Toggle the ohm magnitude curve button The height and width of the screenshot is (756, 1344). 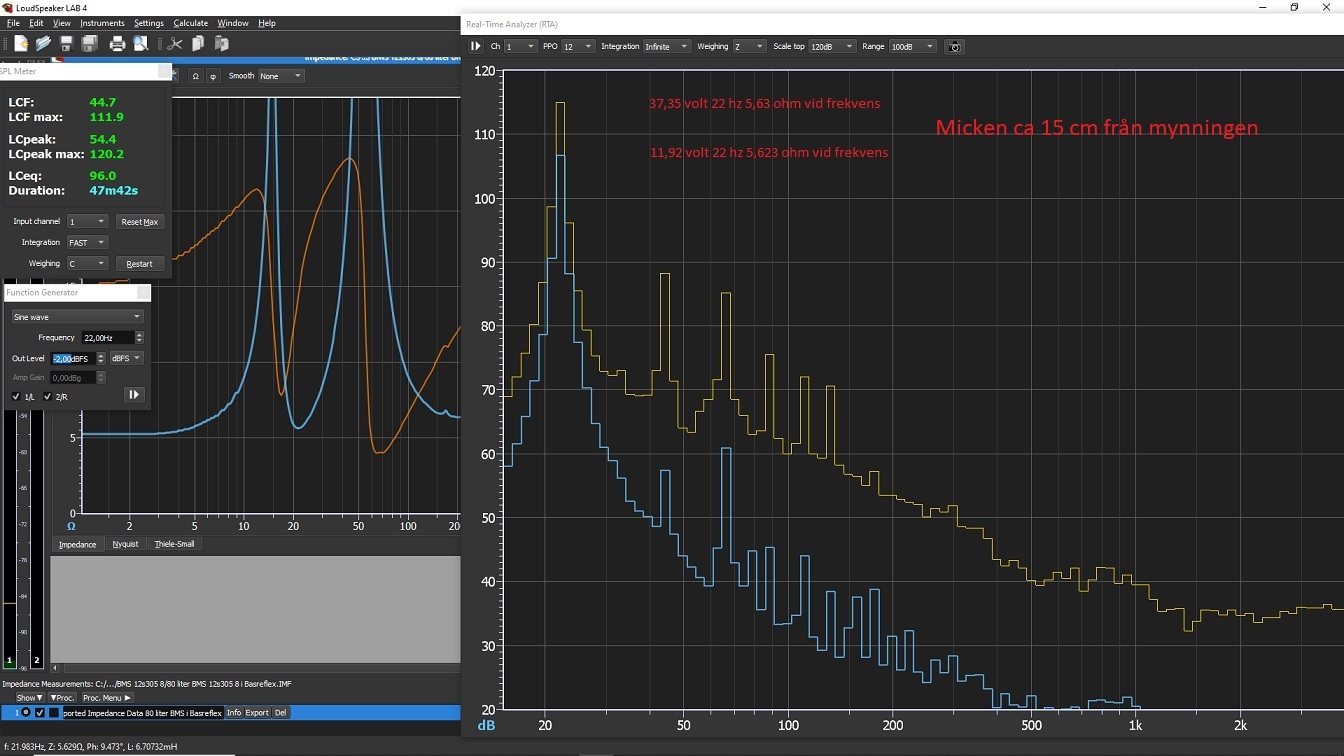[x=196, y=76]
